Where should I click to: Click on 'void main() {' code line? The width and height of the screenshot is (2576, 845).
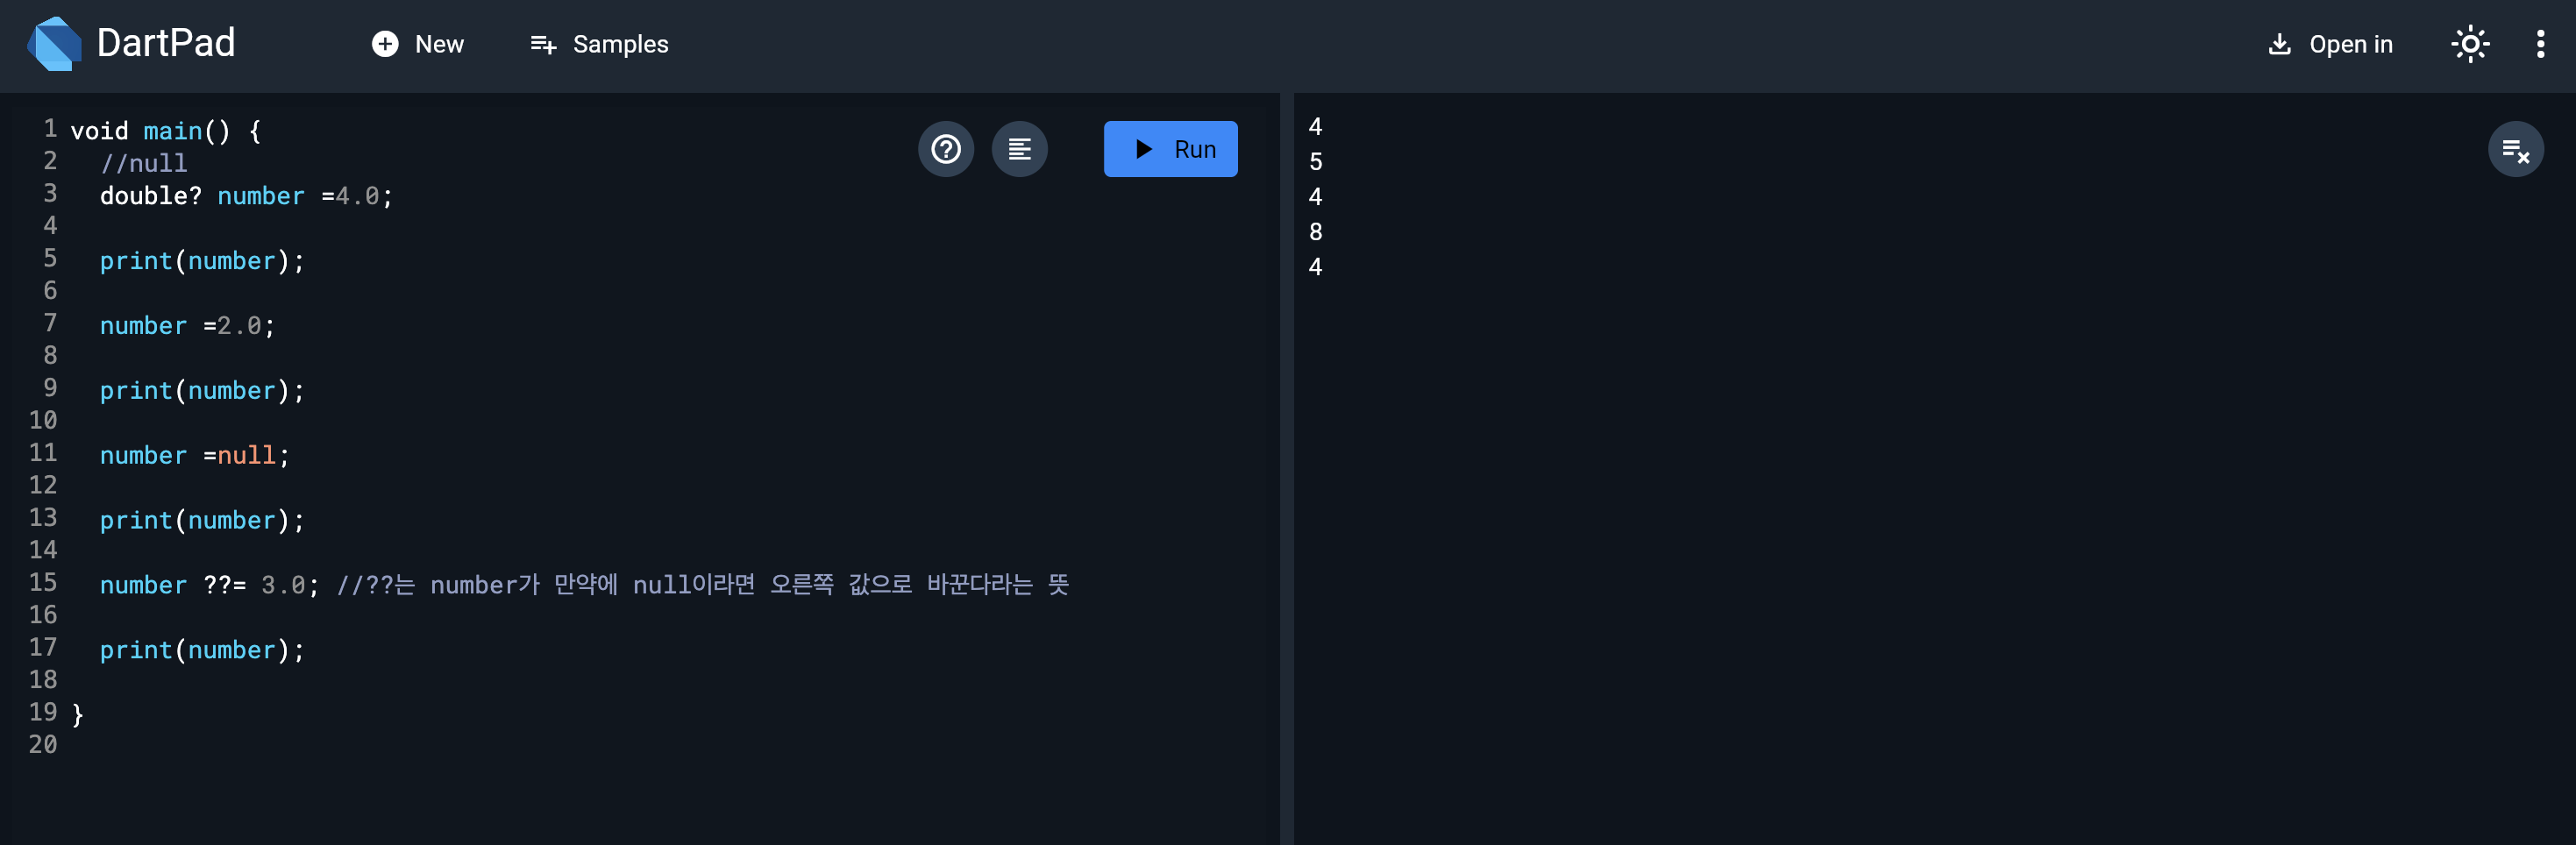click(166, 131)
